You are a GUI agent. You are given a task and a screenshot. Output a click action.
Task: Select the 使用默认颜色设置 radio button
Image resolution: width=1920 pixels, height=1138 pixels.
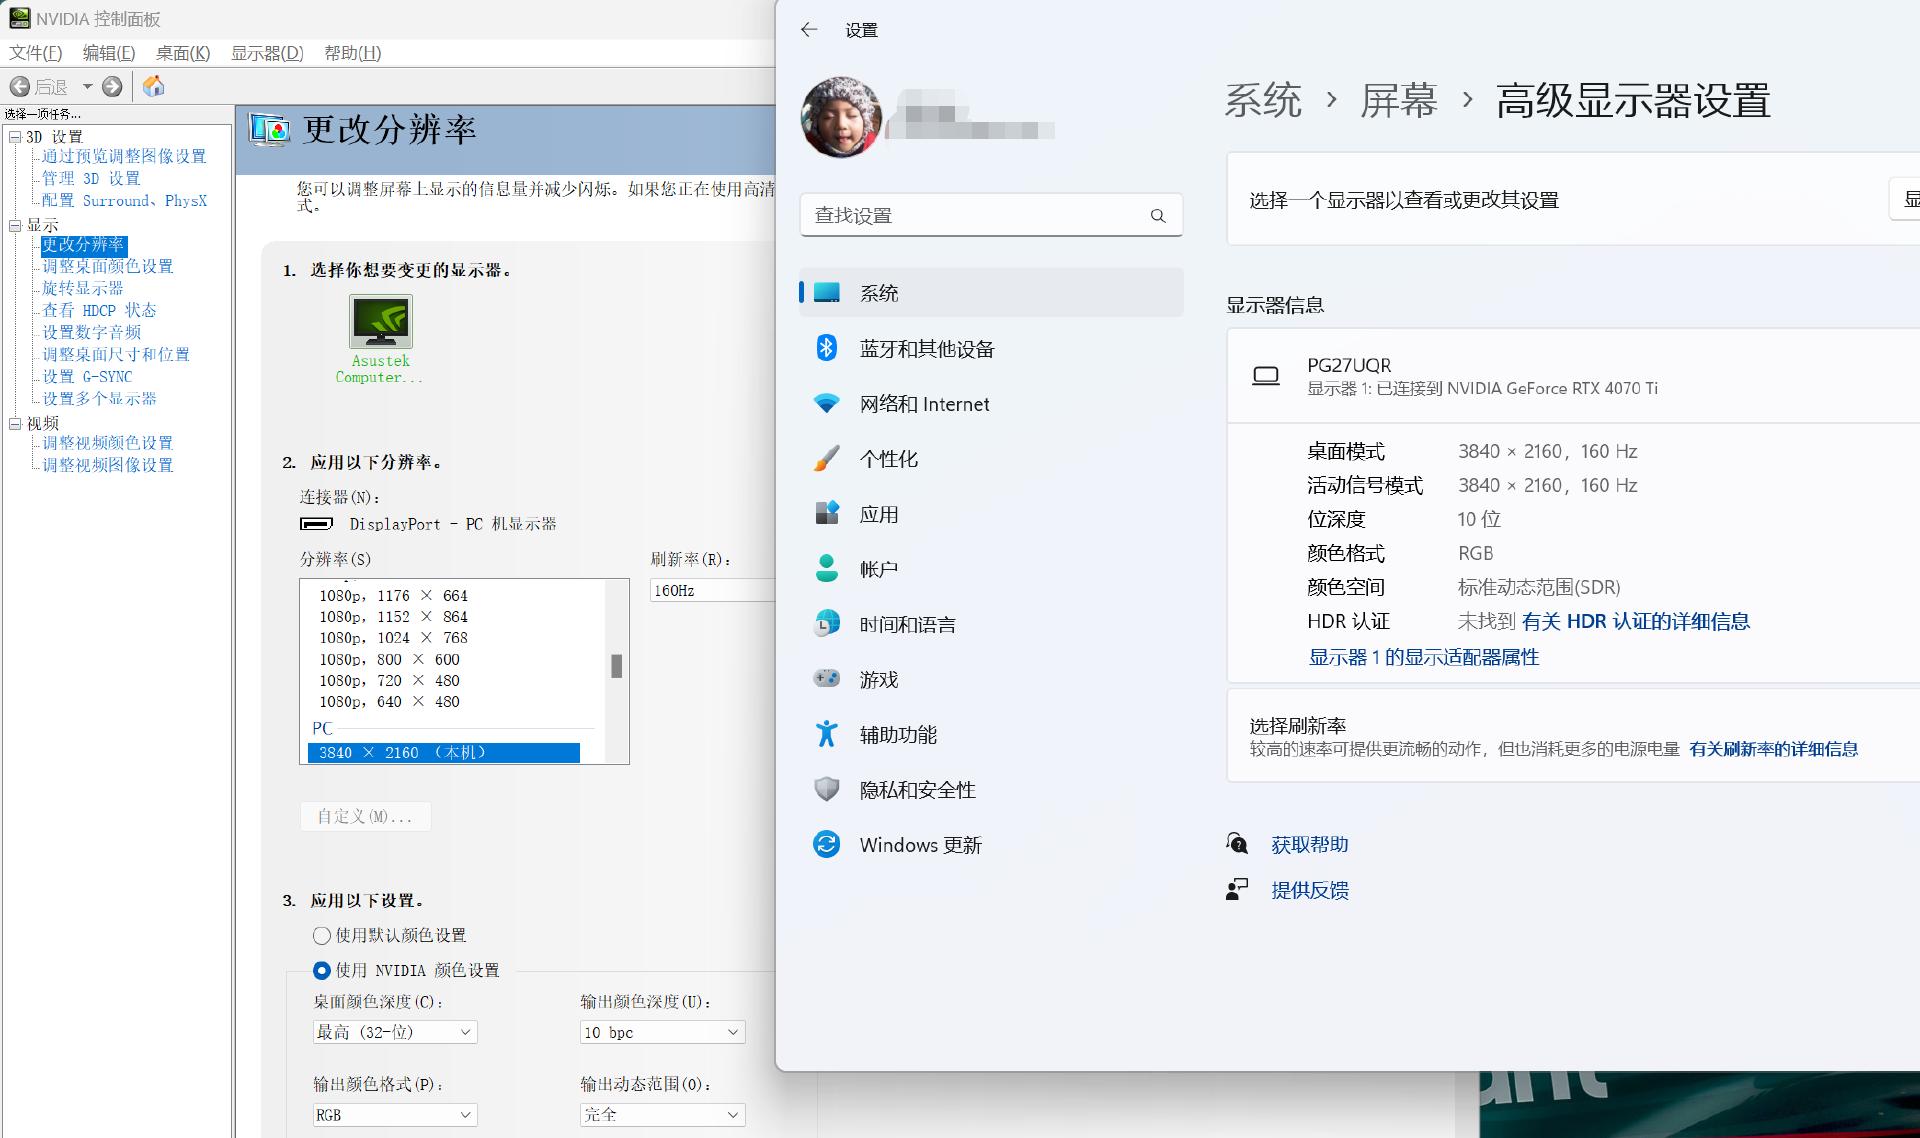(x=321, y=935)
